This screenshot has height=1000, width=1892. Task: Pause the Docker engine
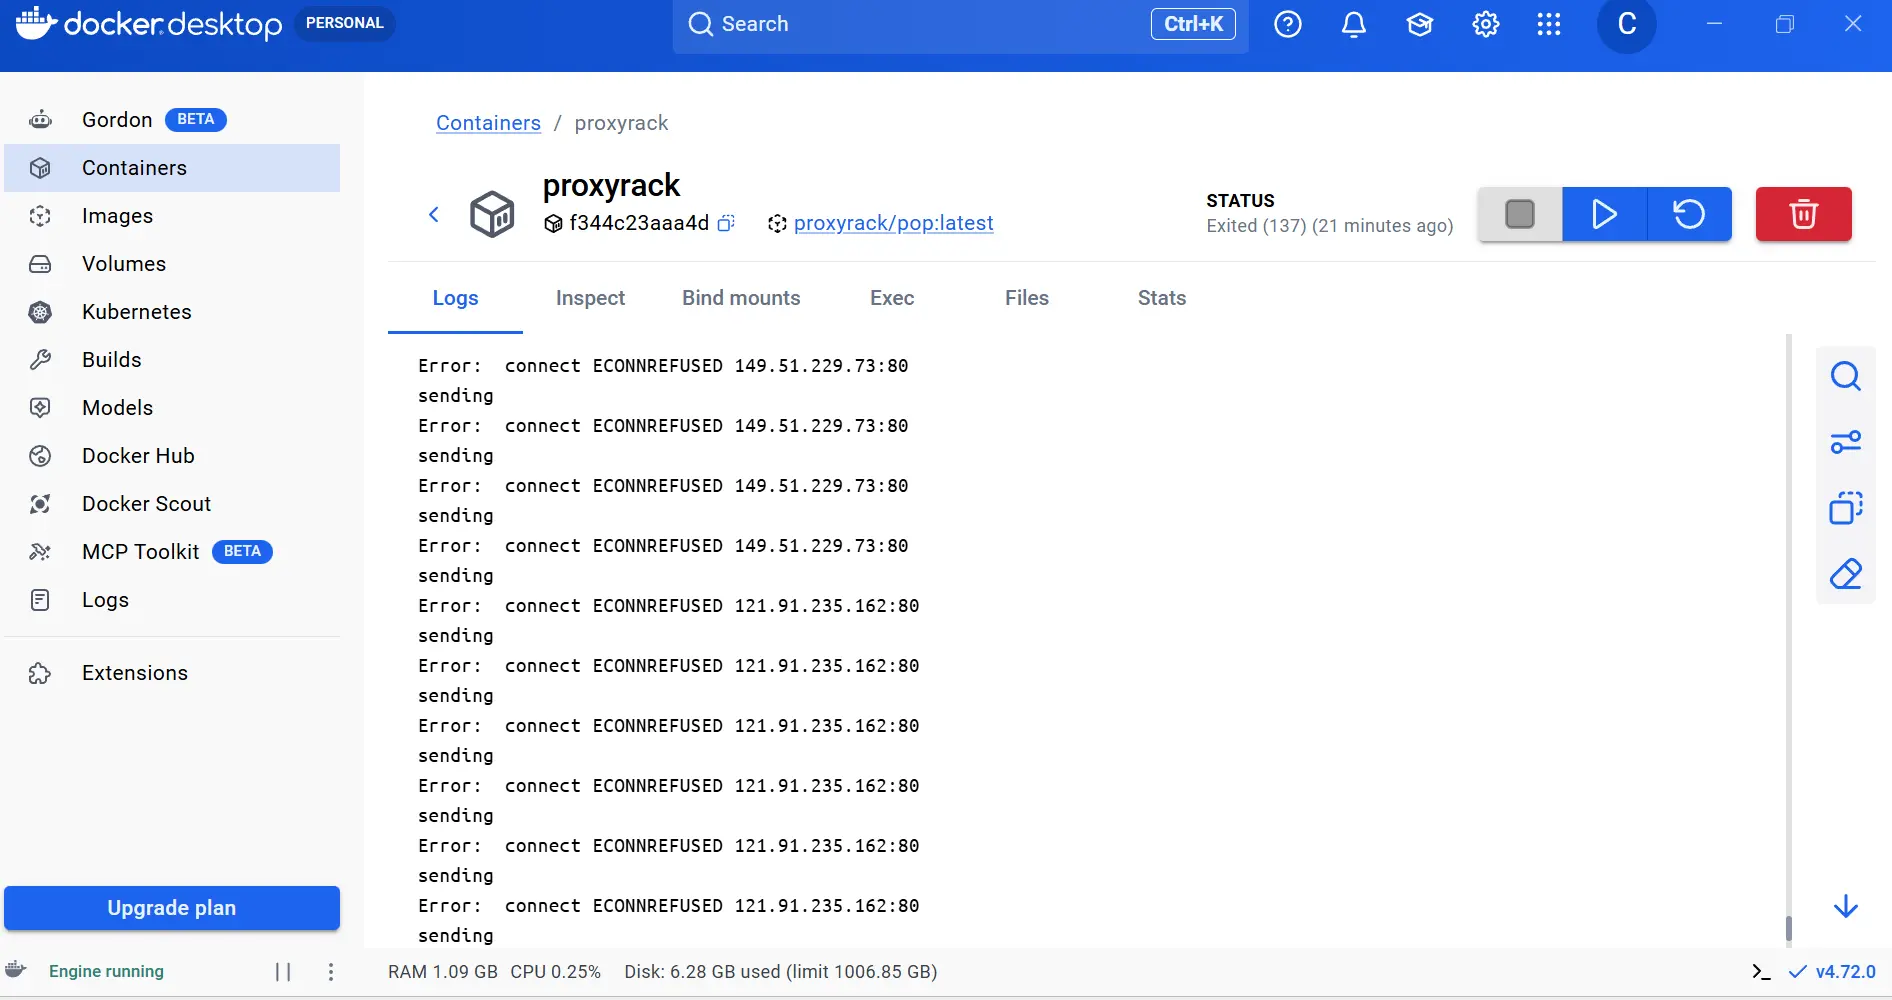click(283, 972)
